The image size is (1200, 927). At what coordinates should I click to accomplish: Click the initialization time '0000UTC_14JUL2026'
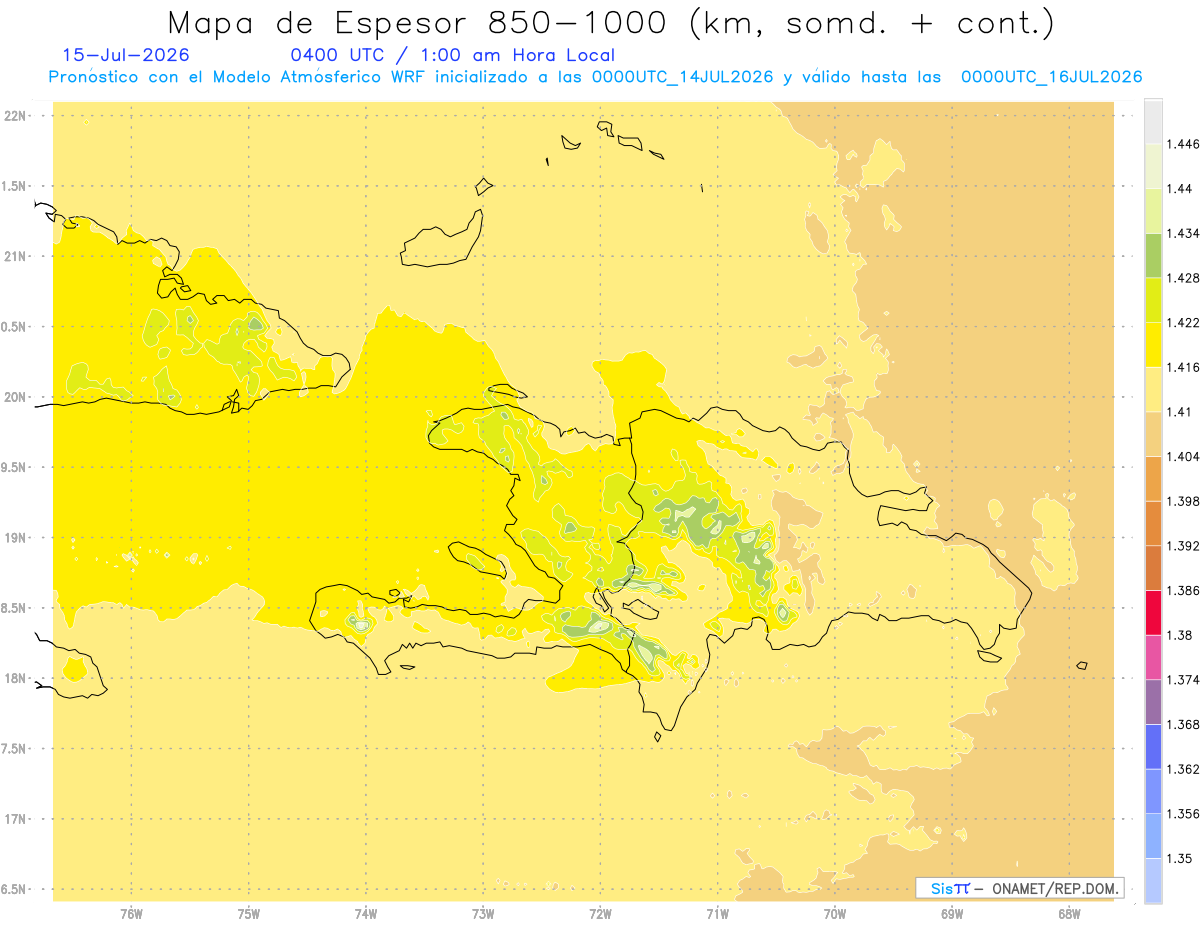(683, 77)
